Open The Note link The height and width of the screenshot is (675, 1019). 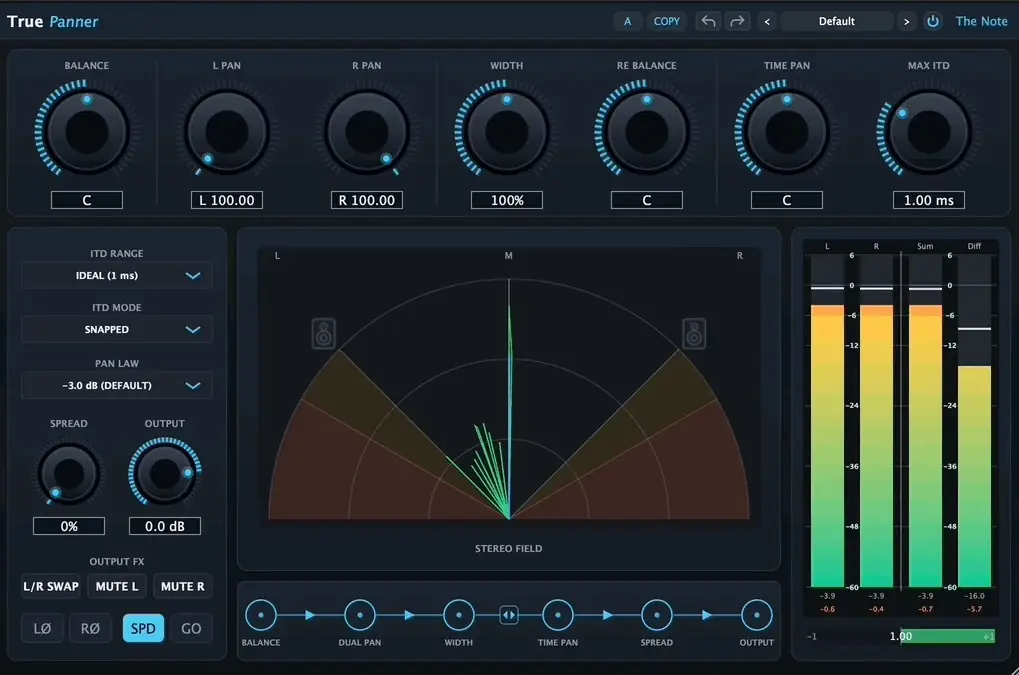coord(981,21)
